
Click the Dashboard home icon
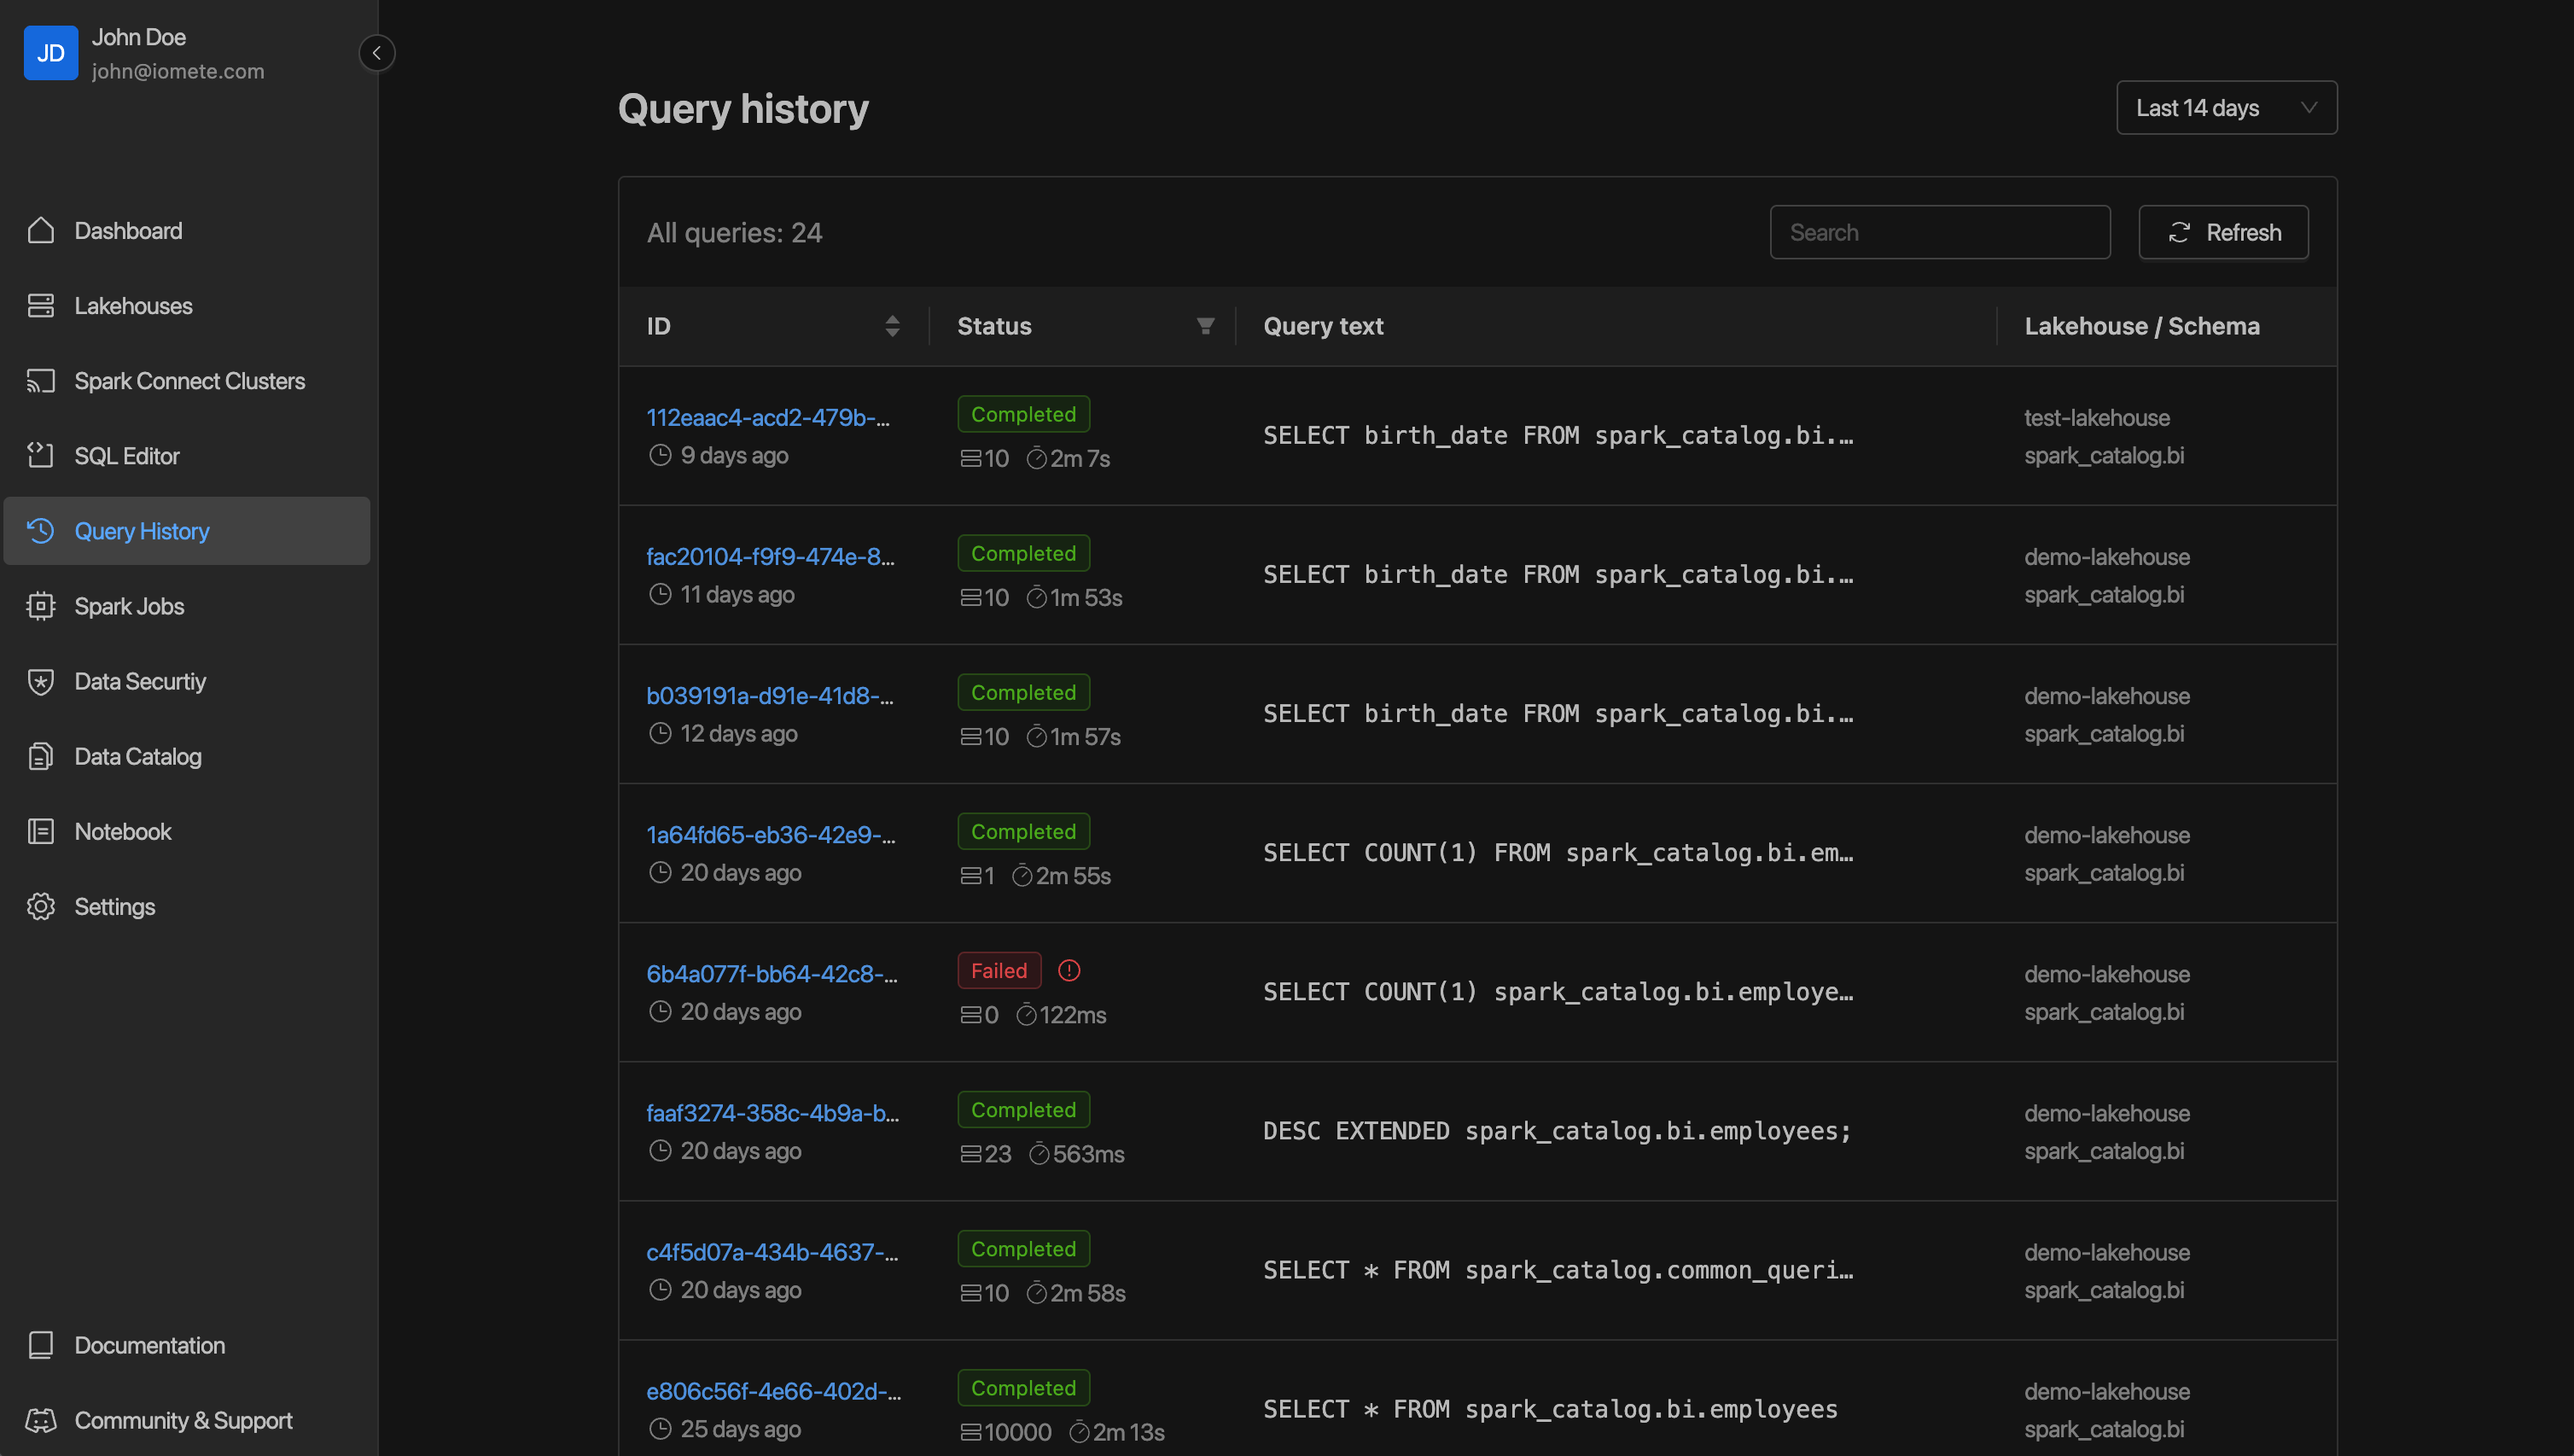(x=41, y=231)
